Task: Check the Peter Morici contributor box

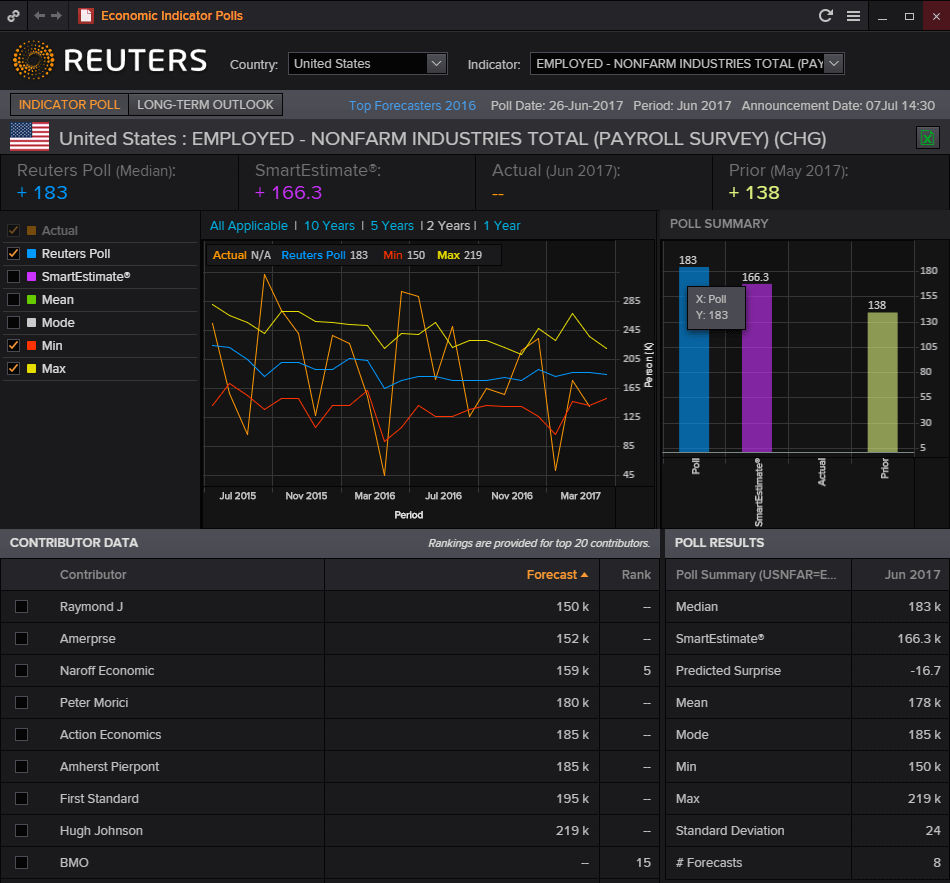Action: click(21, 702)
